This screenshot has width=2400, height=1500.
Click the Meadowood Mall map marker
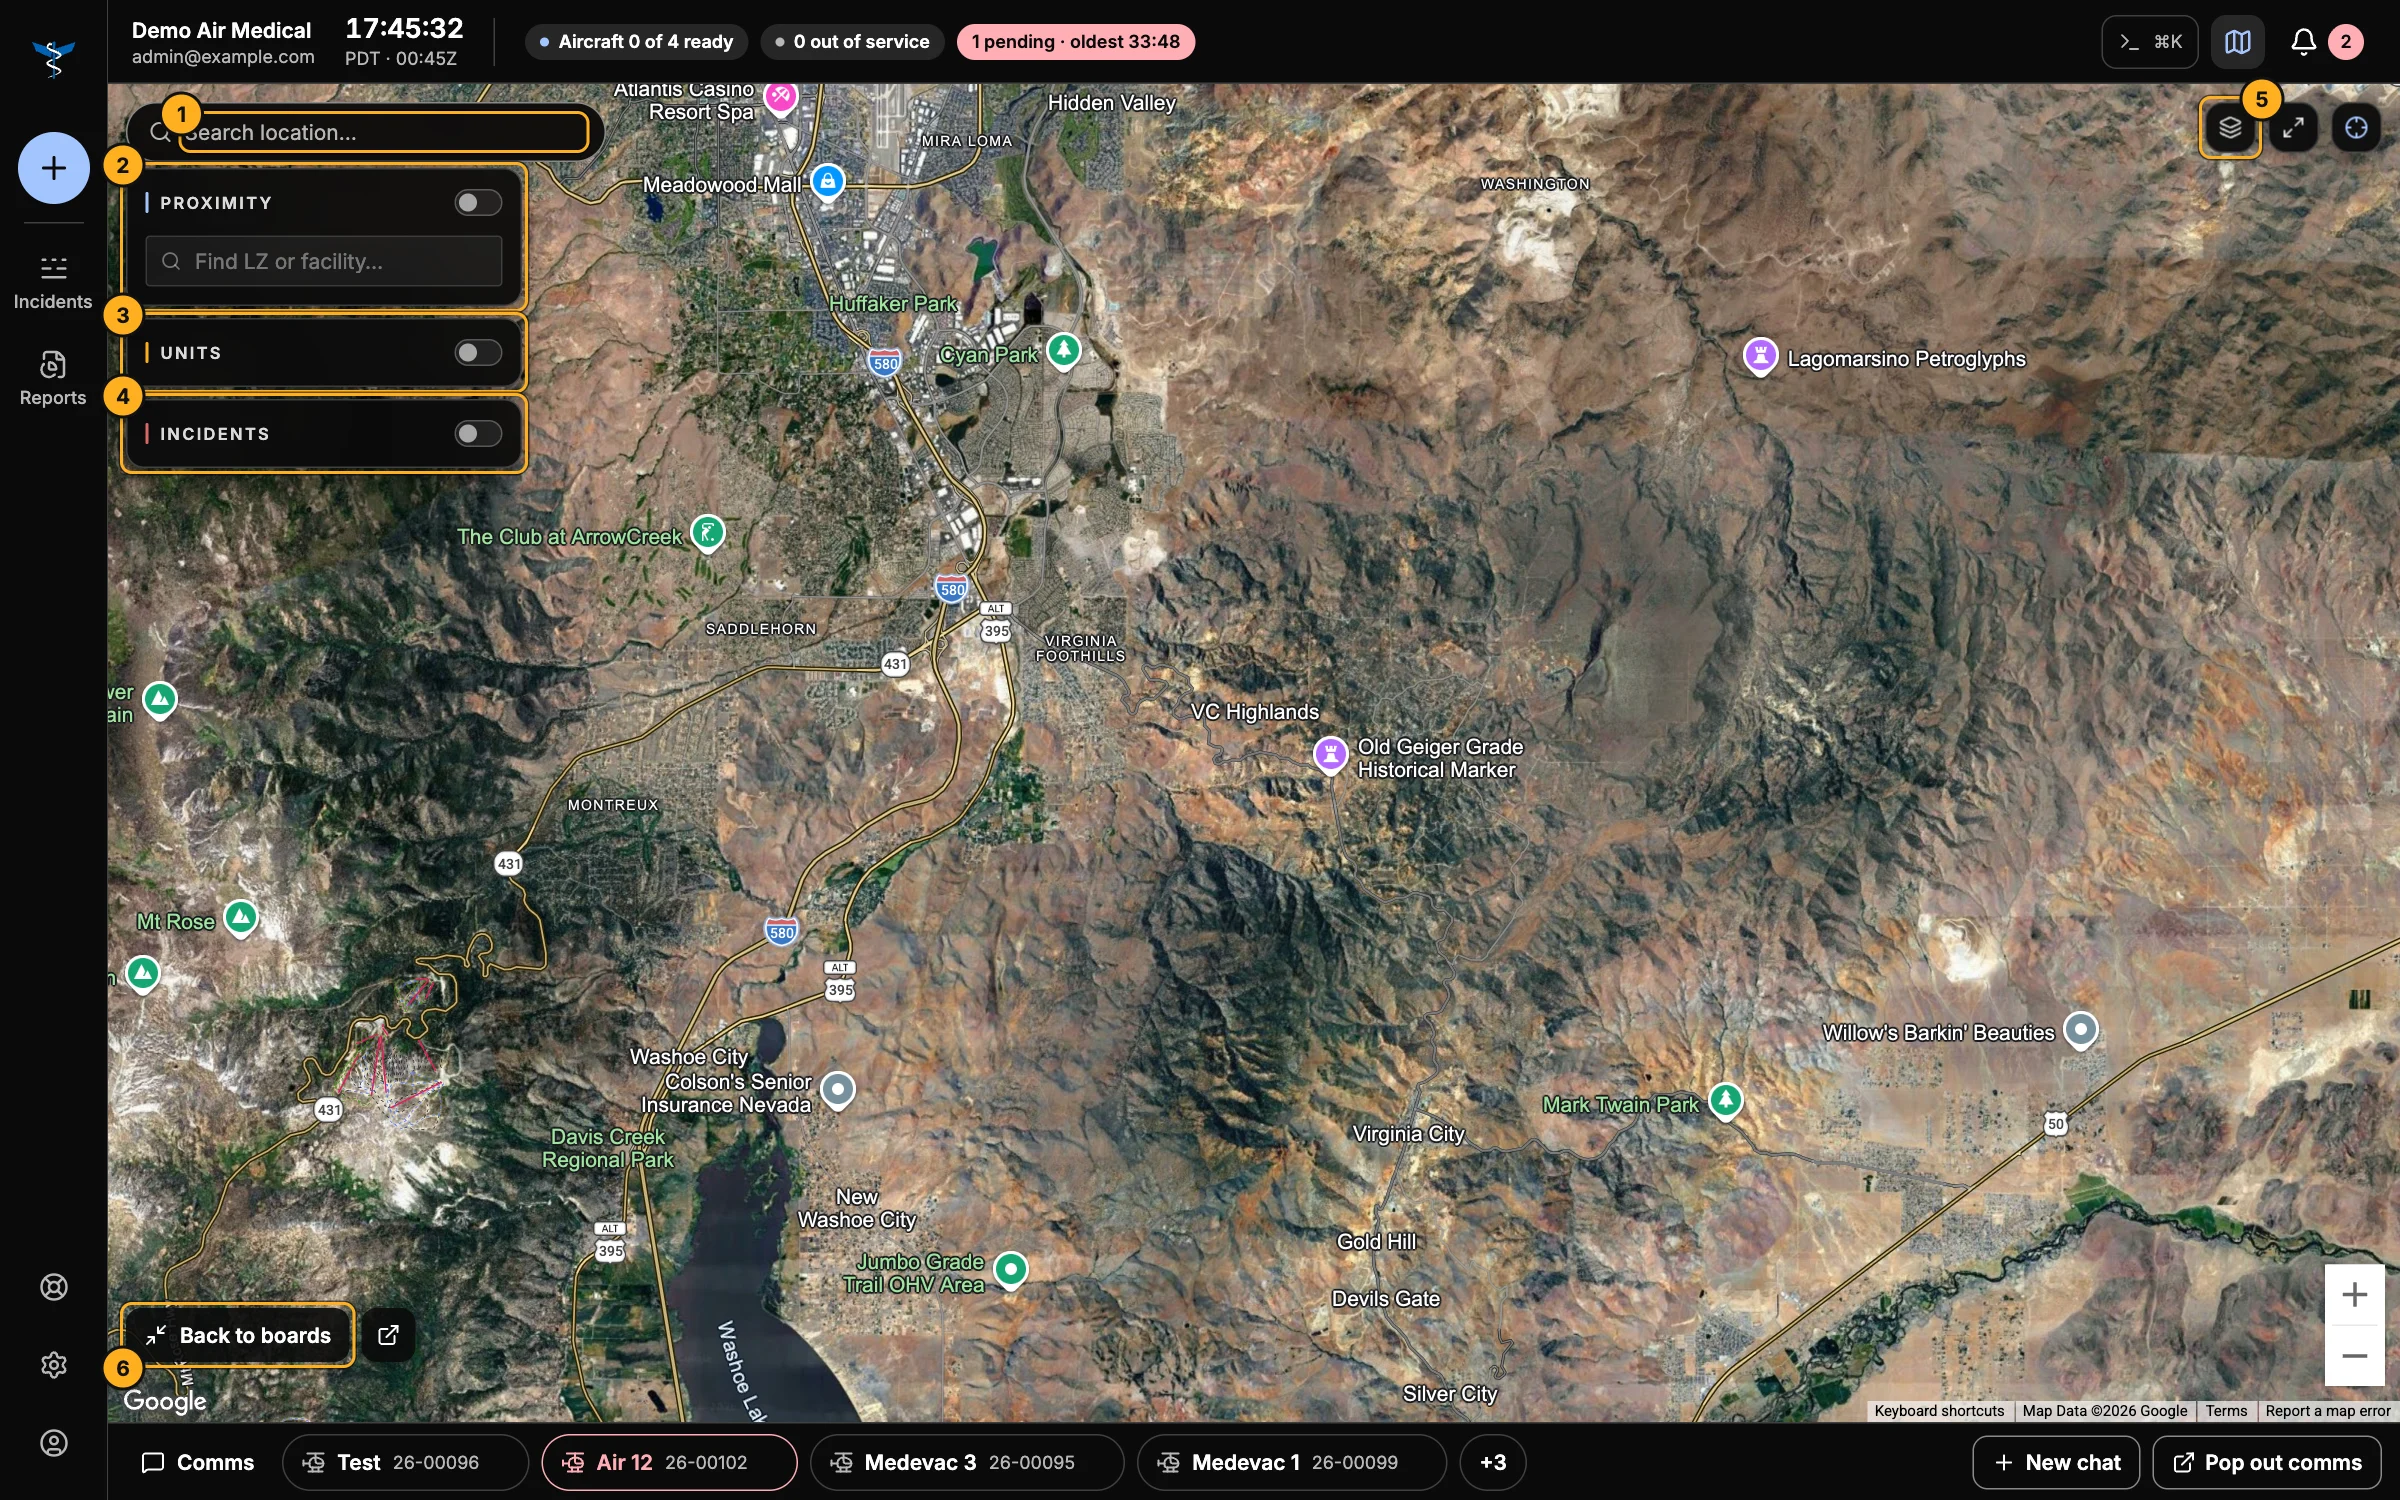(827, 183)
